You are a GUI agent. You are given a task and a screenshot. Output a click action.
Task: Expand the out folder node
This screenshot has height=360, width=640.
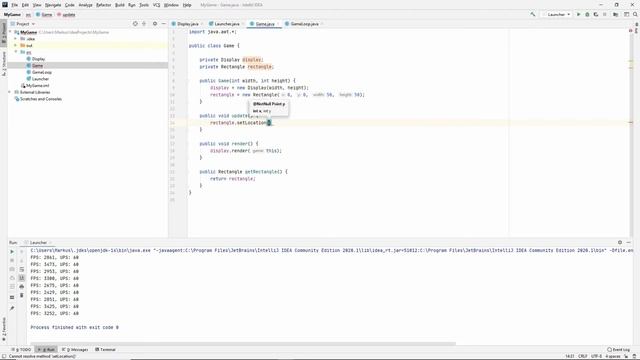coord(16,45)
